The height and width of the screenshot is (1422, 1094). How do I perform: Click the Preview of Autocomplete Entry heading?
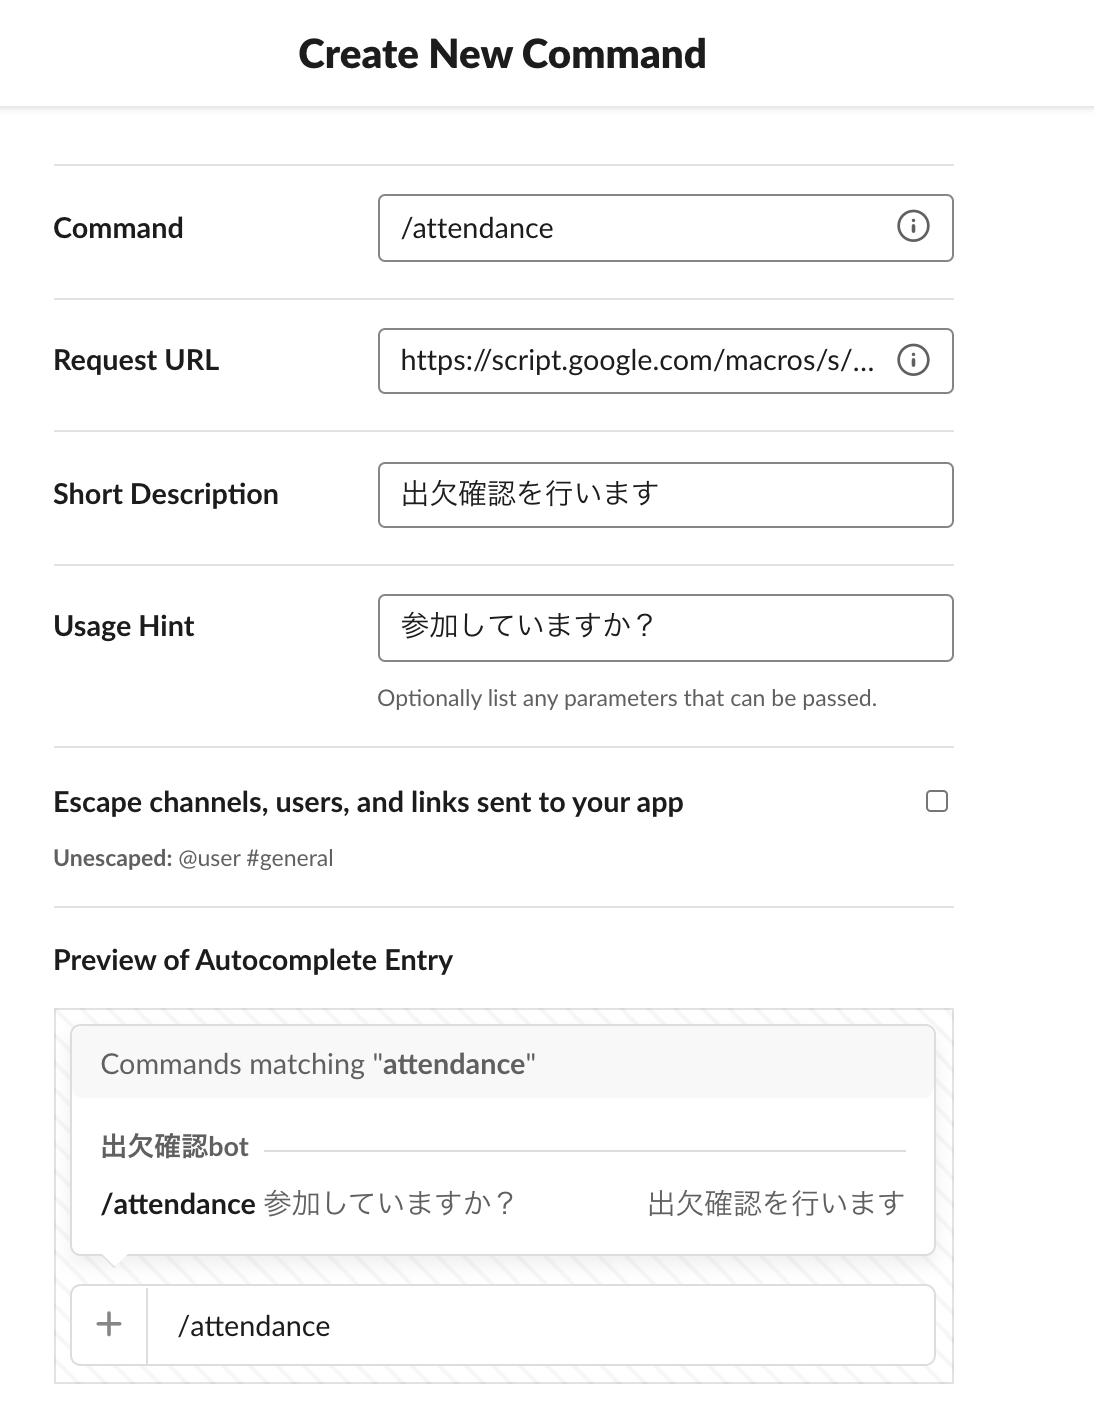(x=253, y=960)
